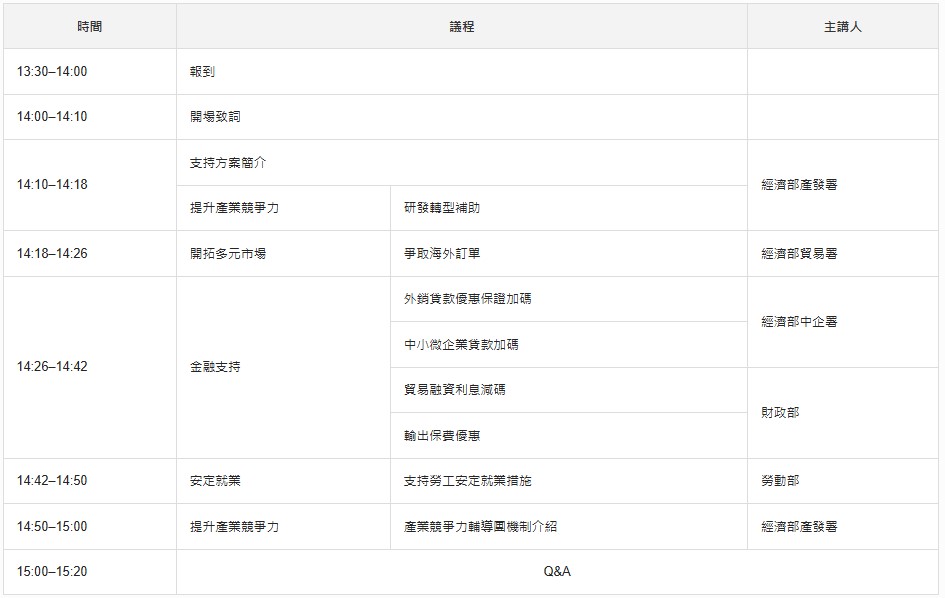Screen dimensions: 945x598
Task: Click the 財政部 speaker cell
Action: pyautogui.click(x=780, y=412)
